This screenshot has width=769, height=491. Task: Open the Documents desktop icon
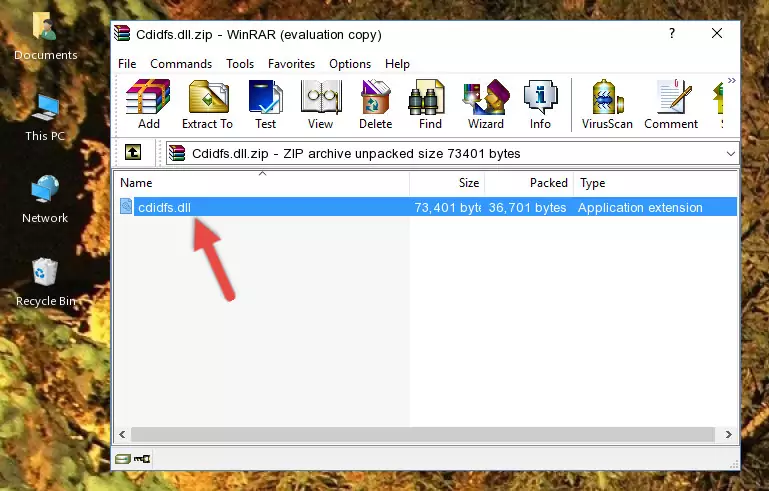[x=45, y=36]
